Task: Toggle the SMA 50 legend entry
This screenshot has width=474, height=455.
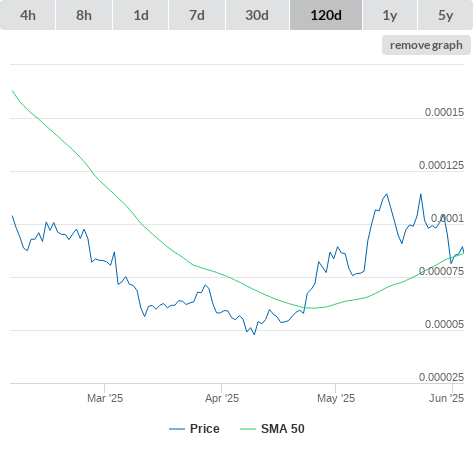Action: click(272, 429)
